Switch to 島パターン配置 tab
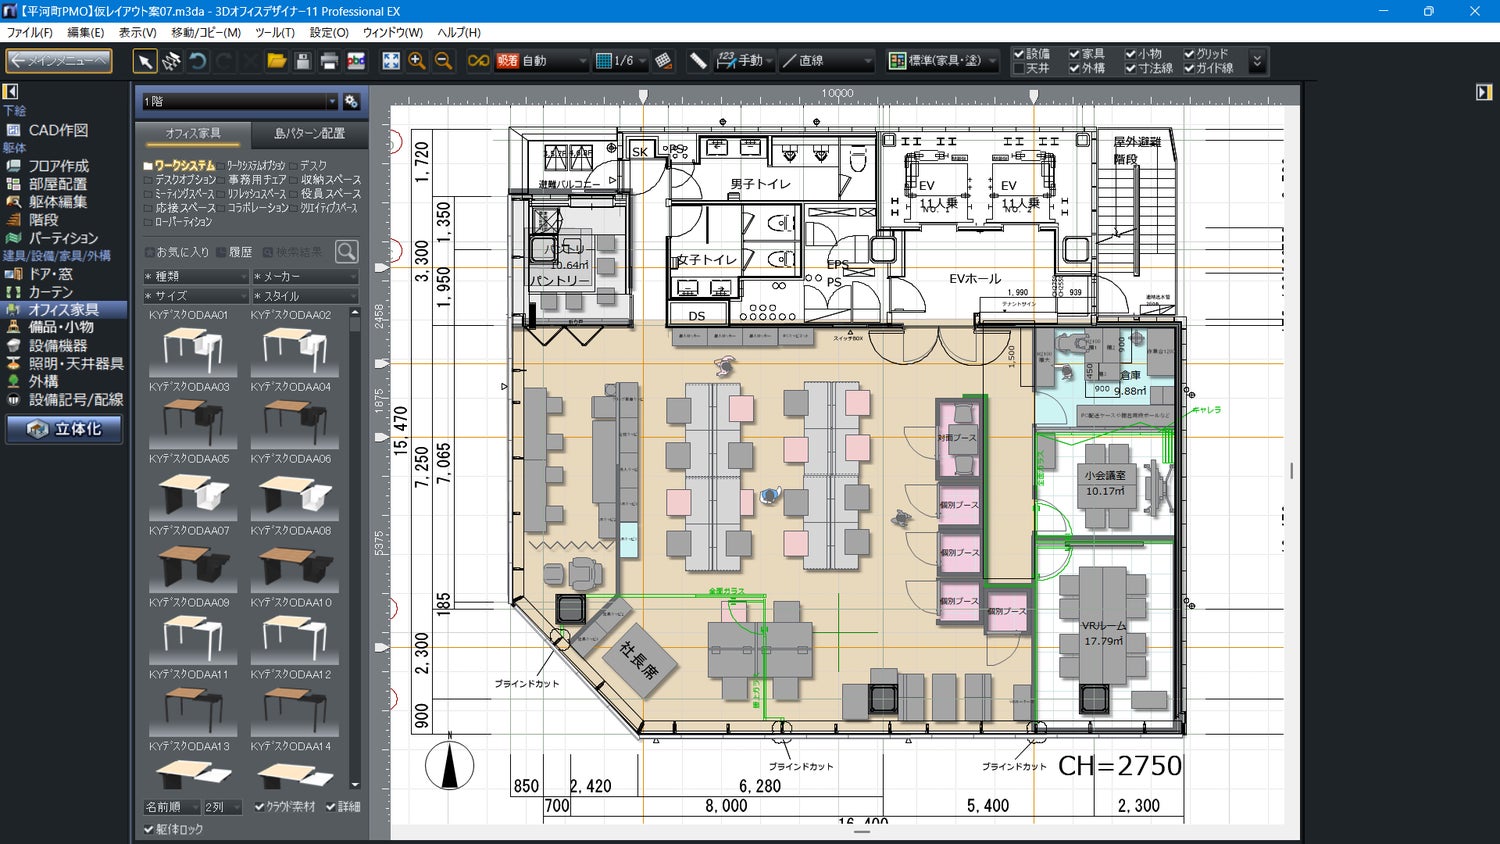1500x844 pixels. pos(309,133)
